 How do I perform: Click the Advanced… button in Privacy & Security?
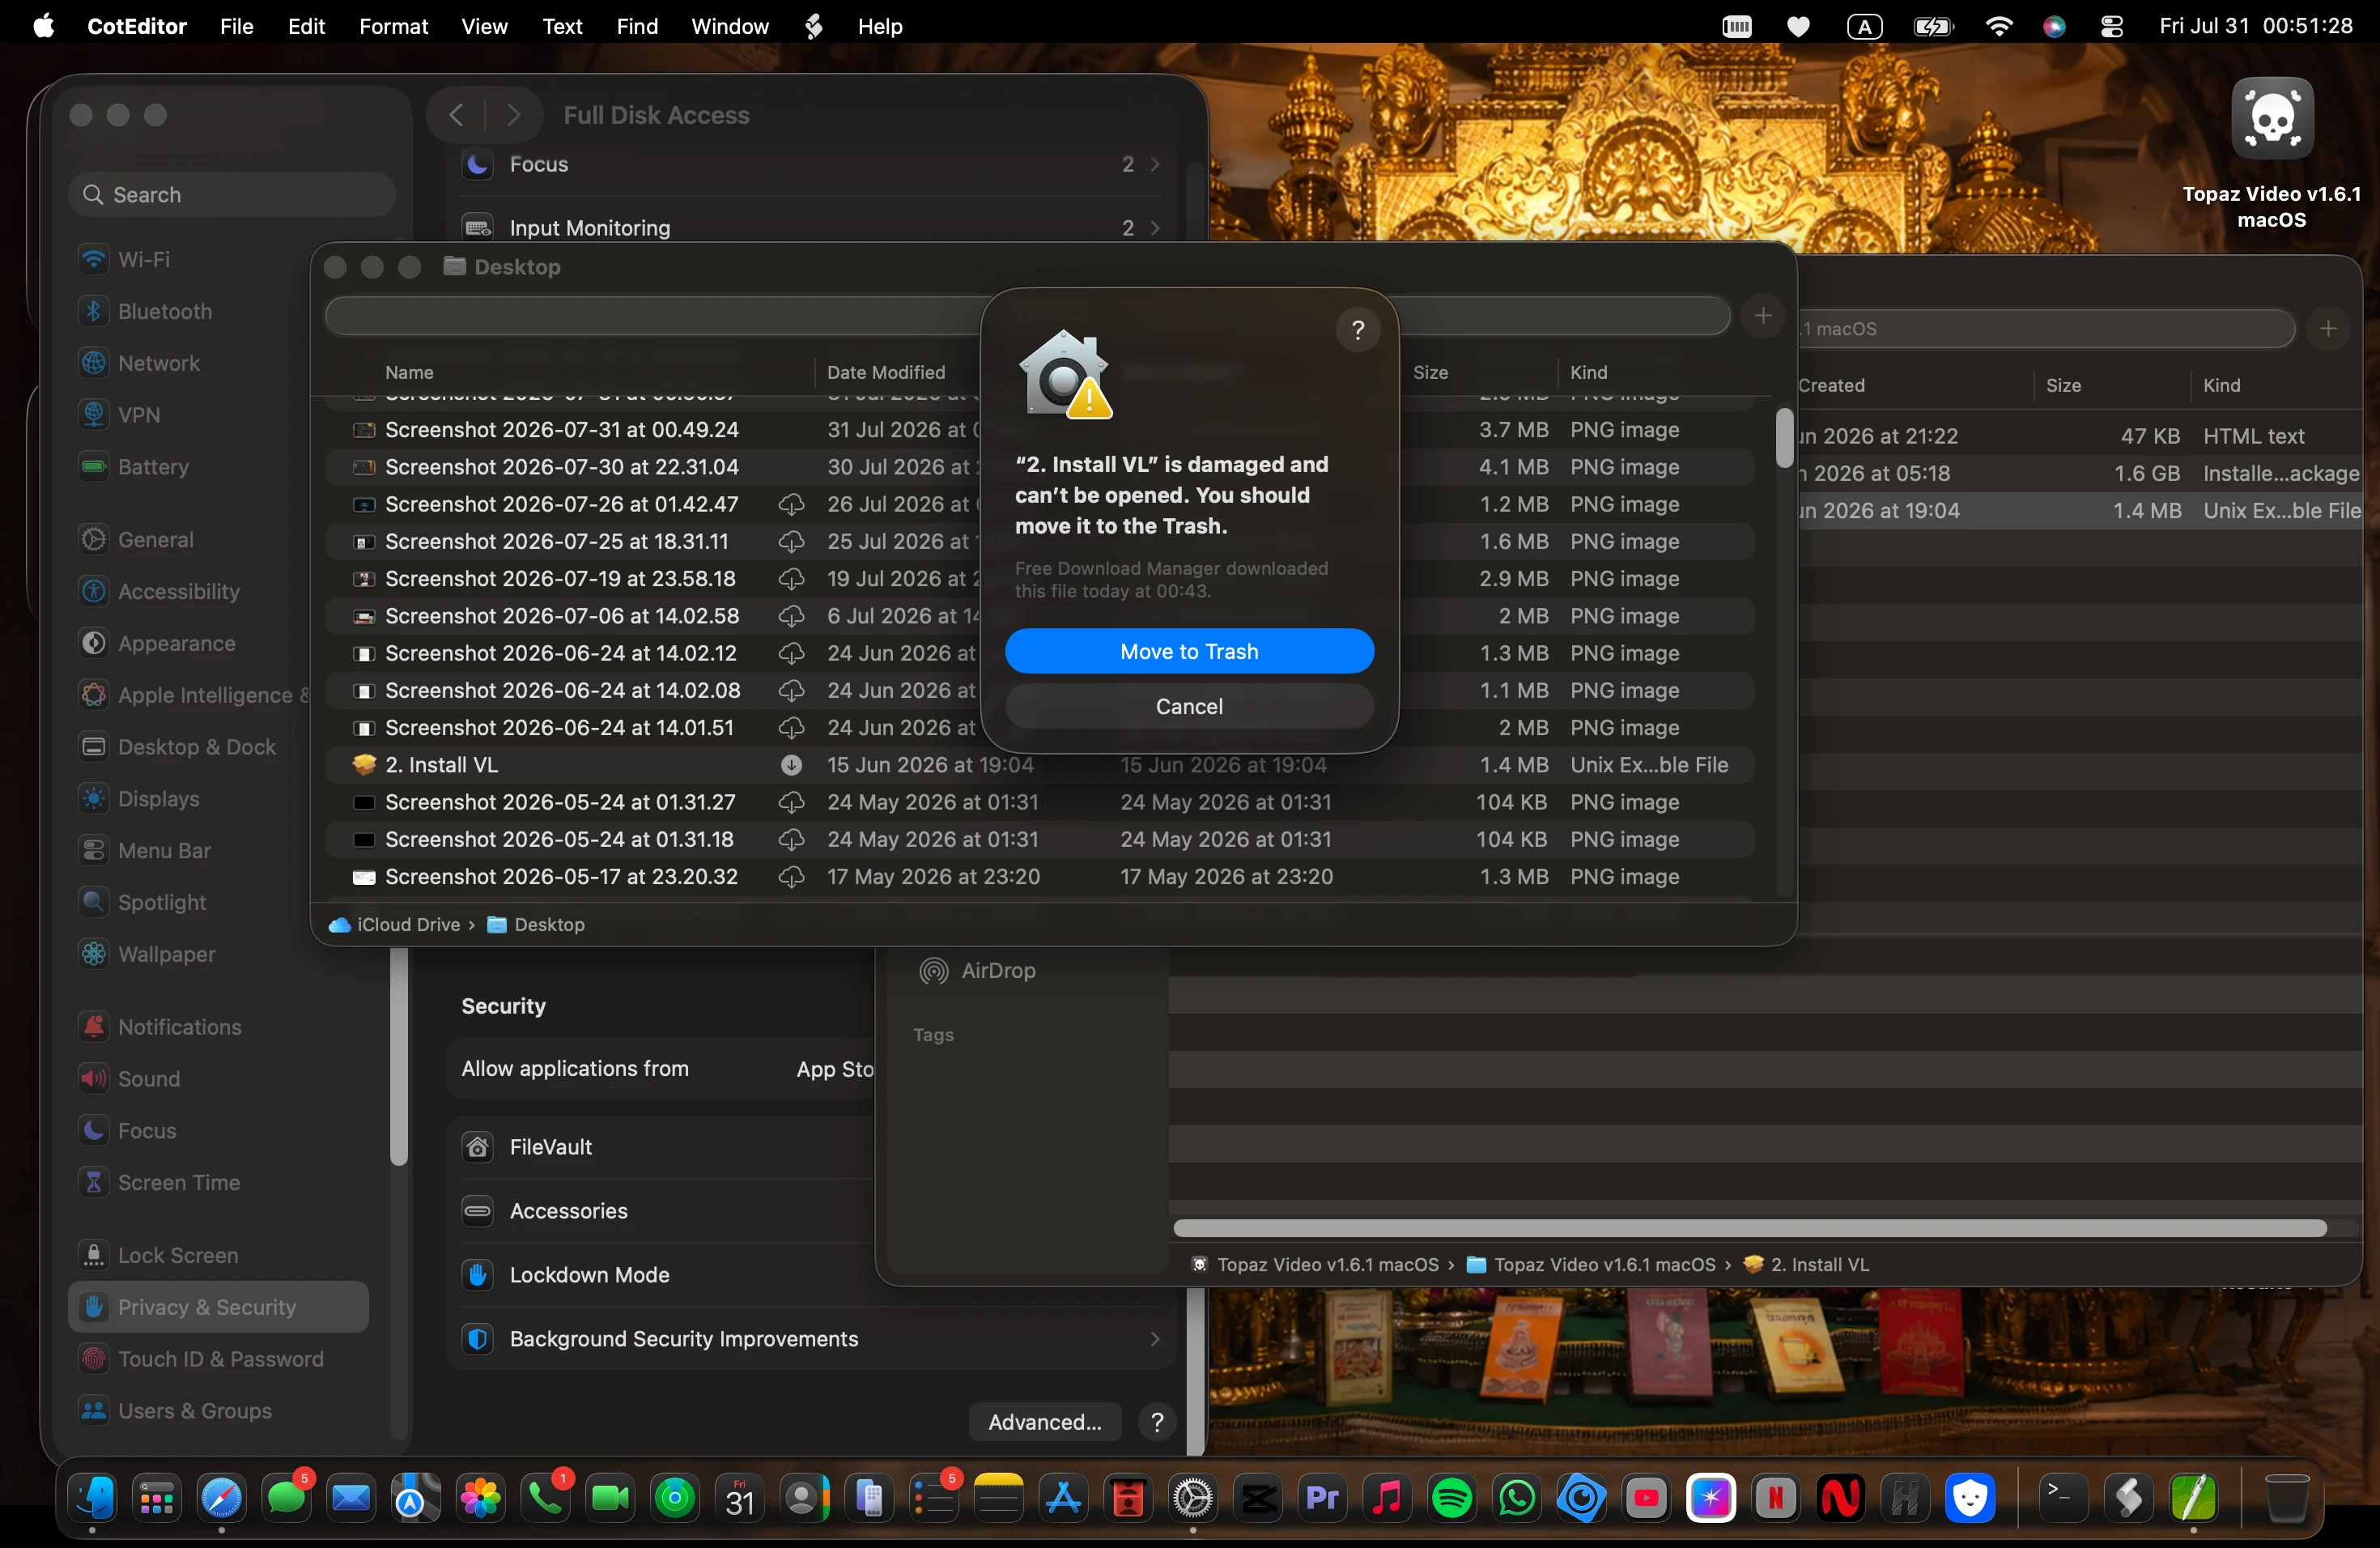pos(1045,1422)
